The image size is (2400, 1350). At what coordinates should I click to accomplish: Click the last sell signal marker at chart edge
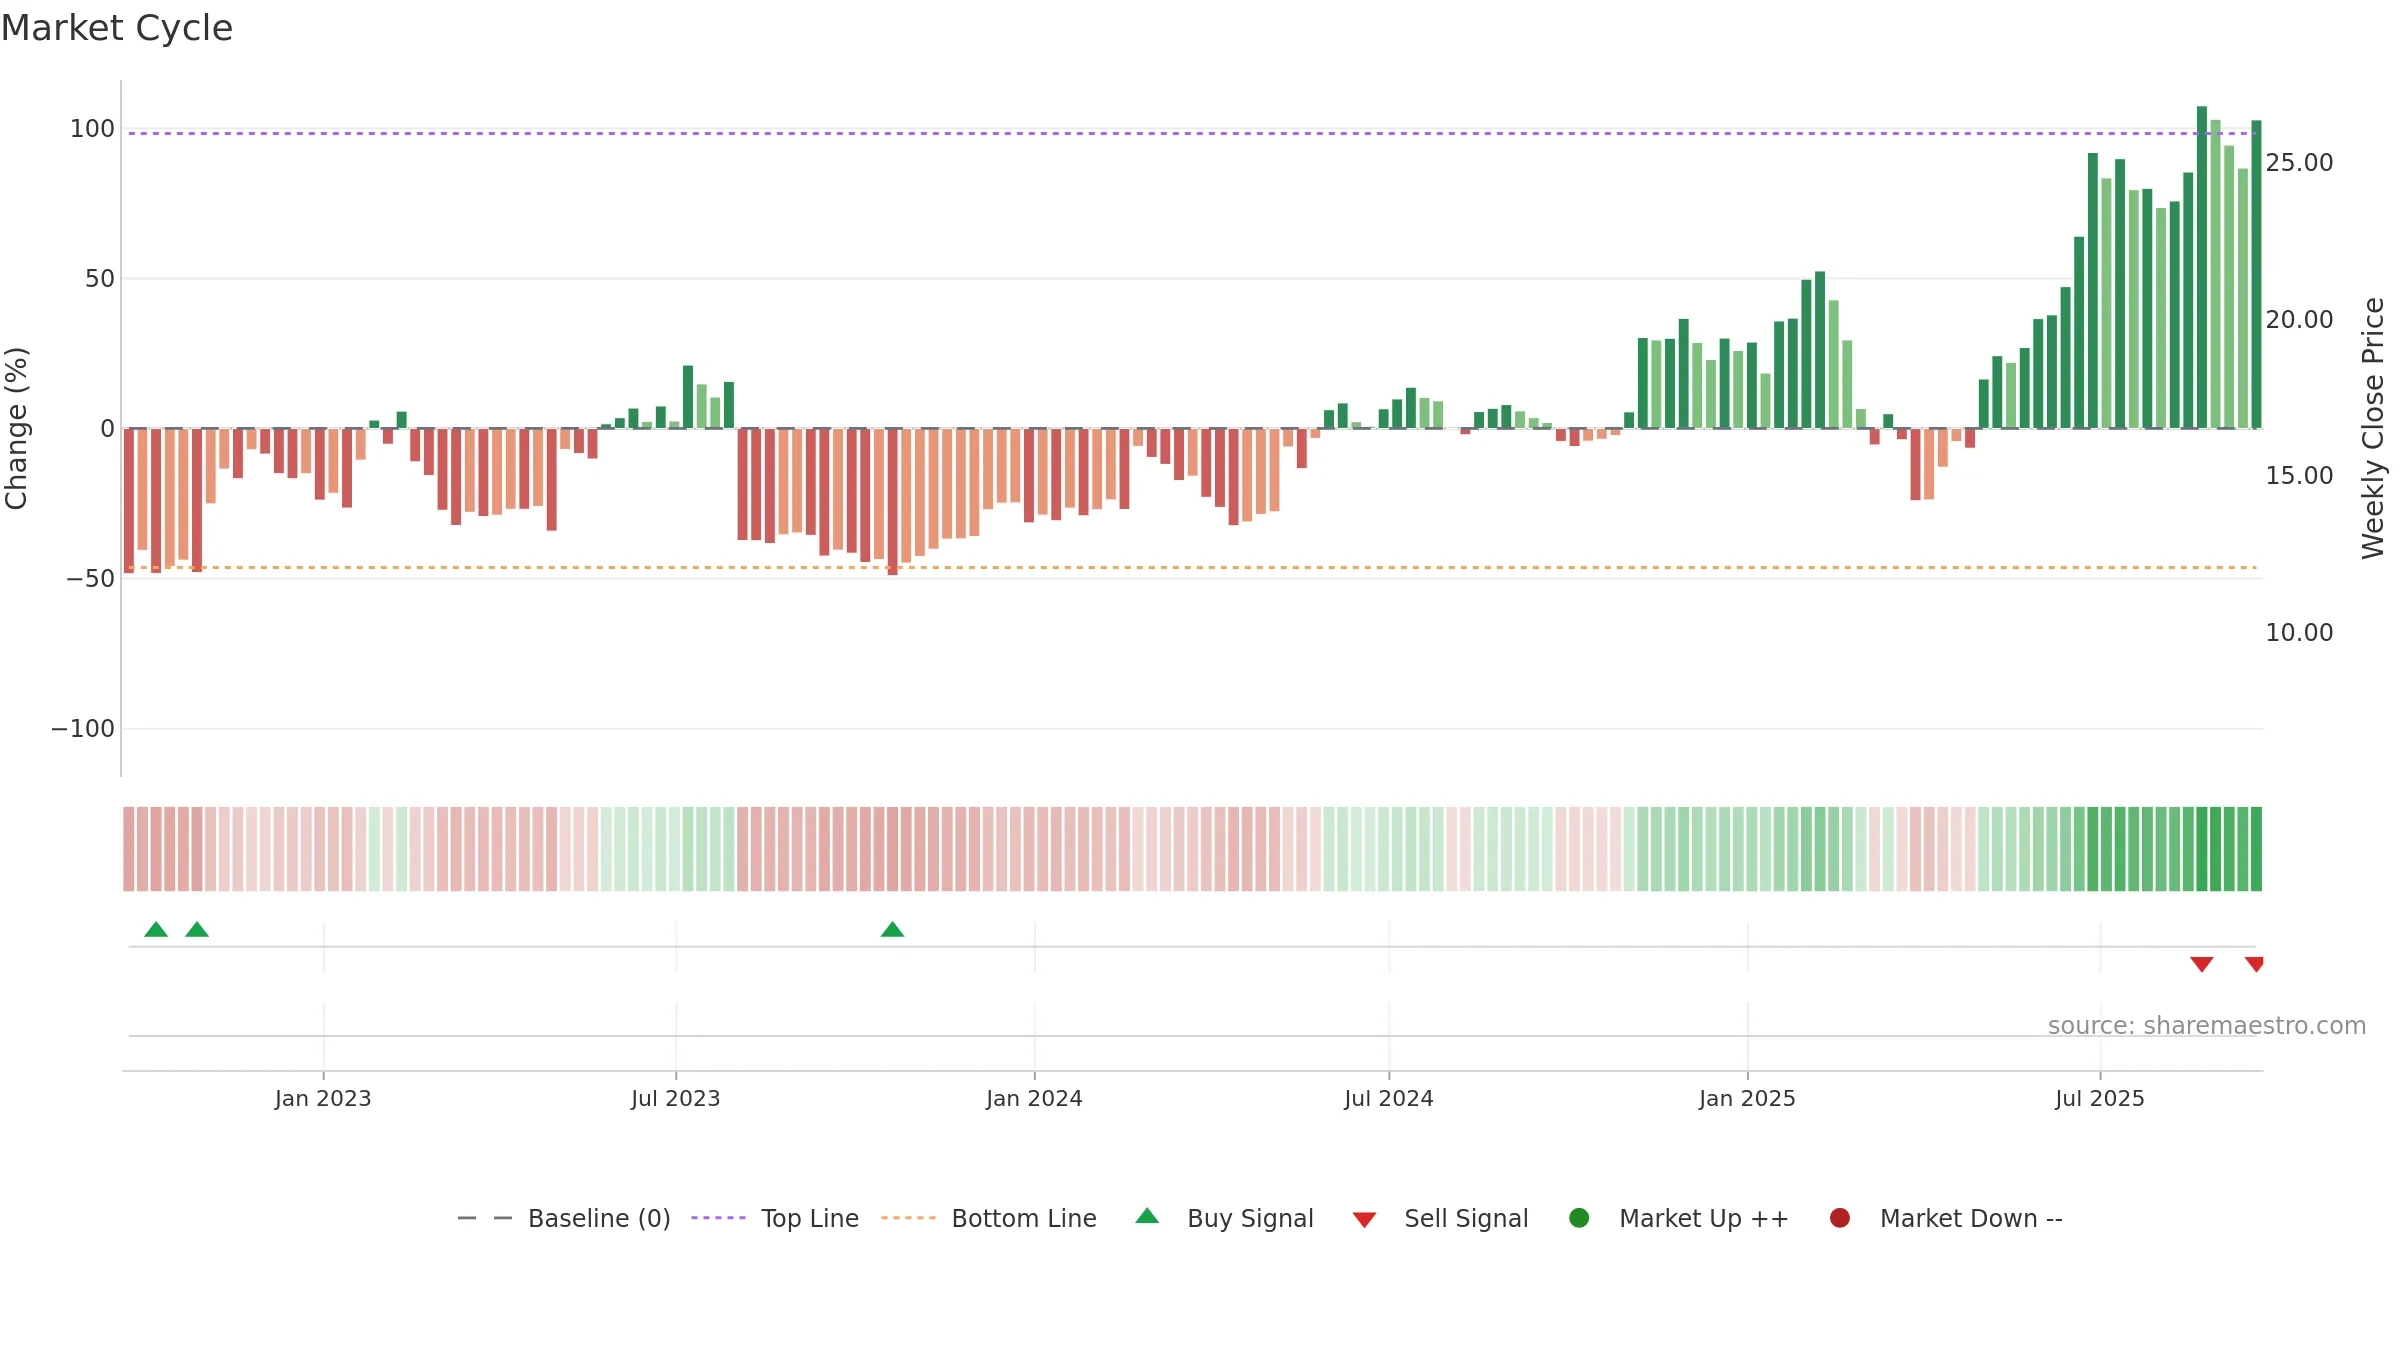(x=2254, y=964)
